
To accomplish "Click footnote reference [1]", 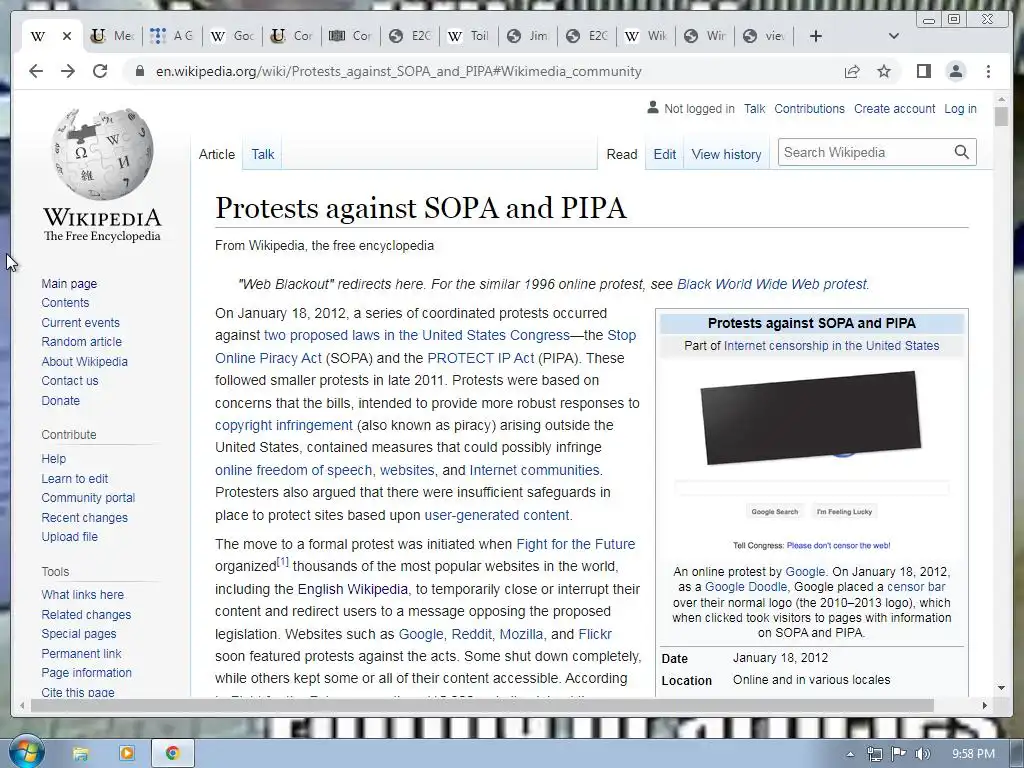I will point(283,561).
